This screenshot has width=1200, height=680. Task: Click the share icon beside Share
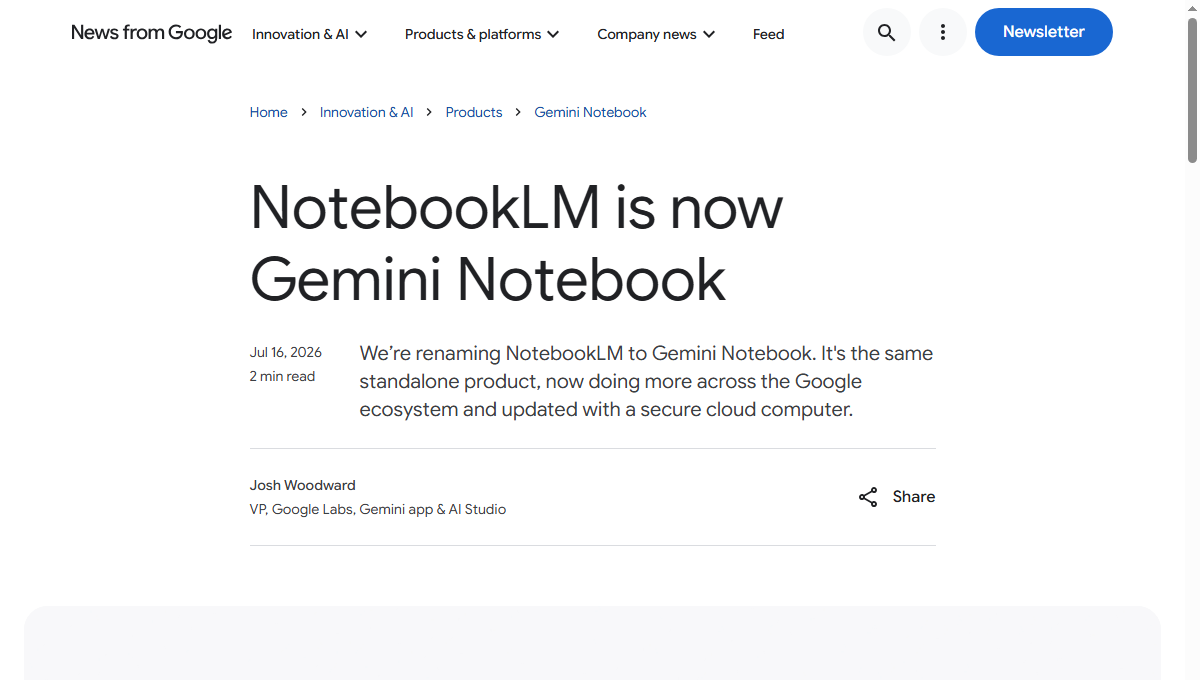(868, 497)
